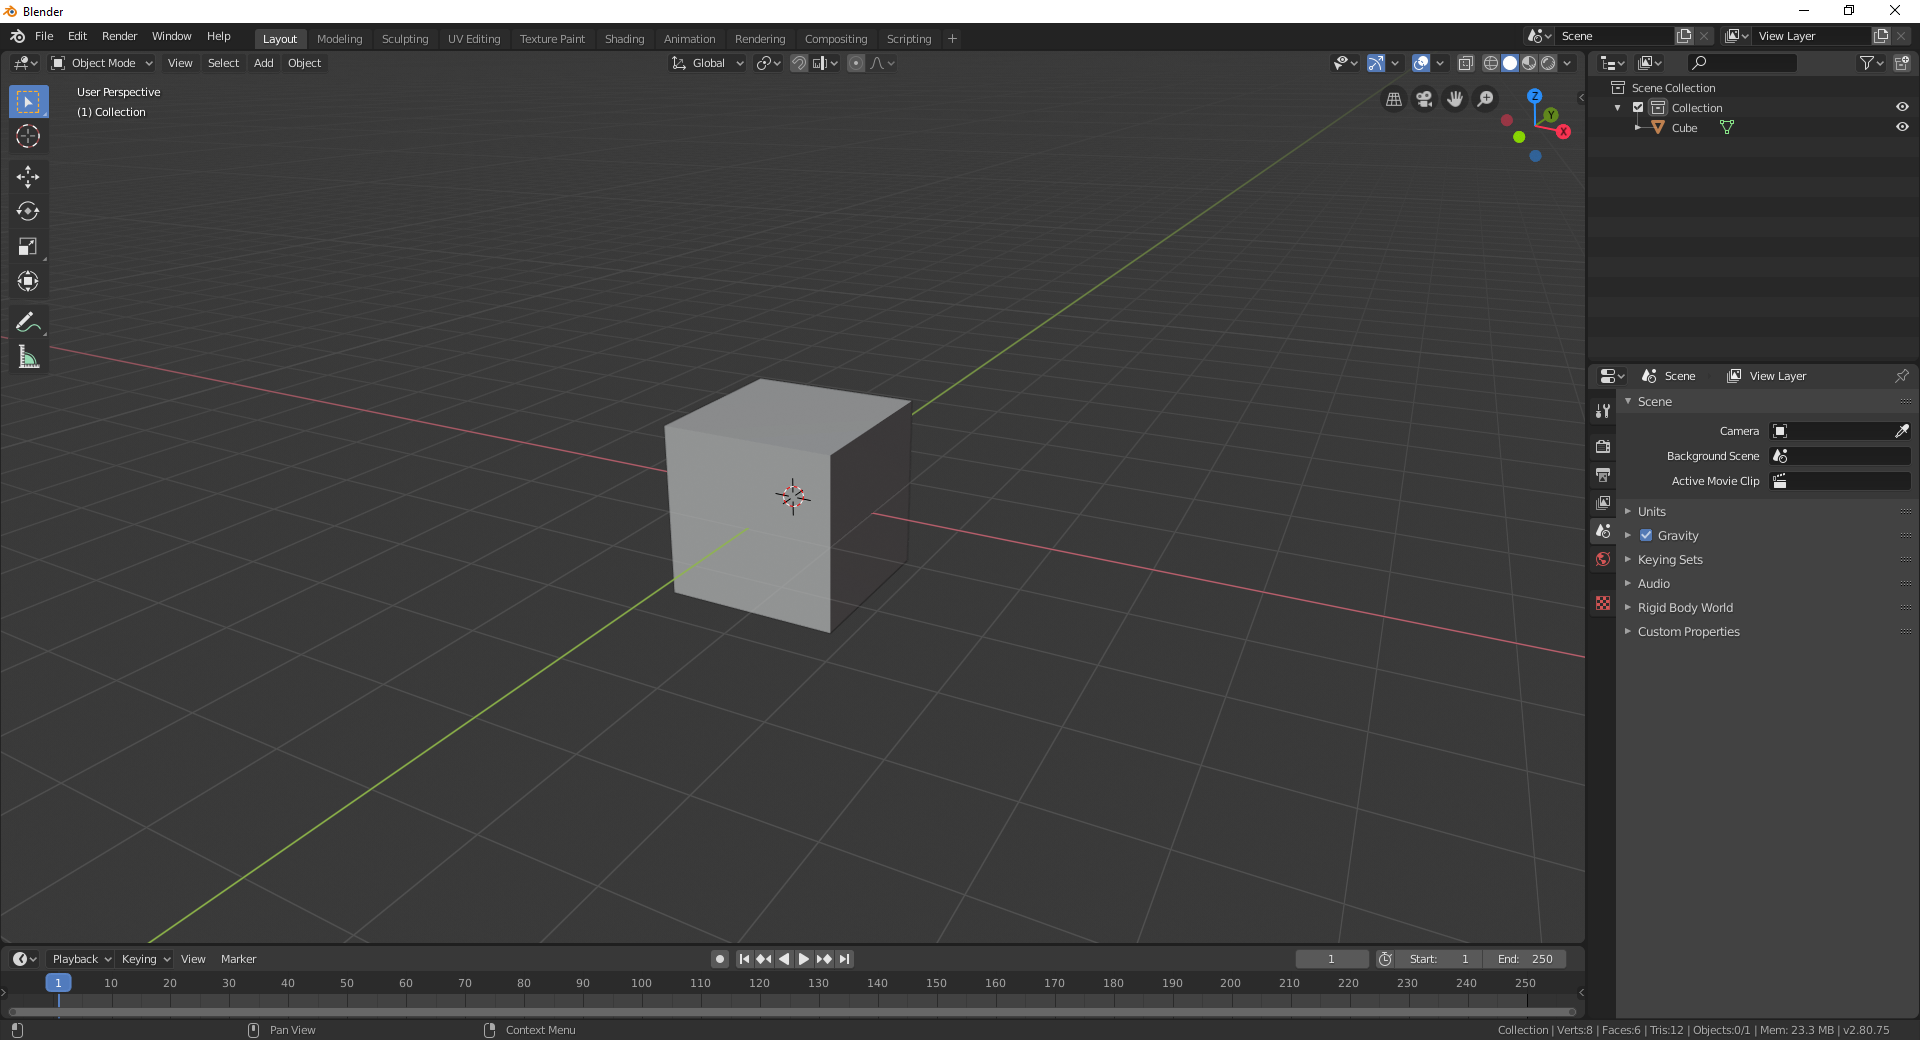Open the Add menu in viewport header
The image size is (1920, 1040).
point(263,63)
